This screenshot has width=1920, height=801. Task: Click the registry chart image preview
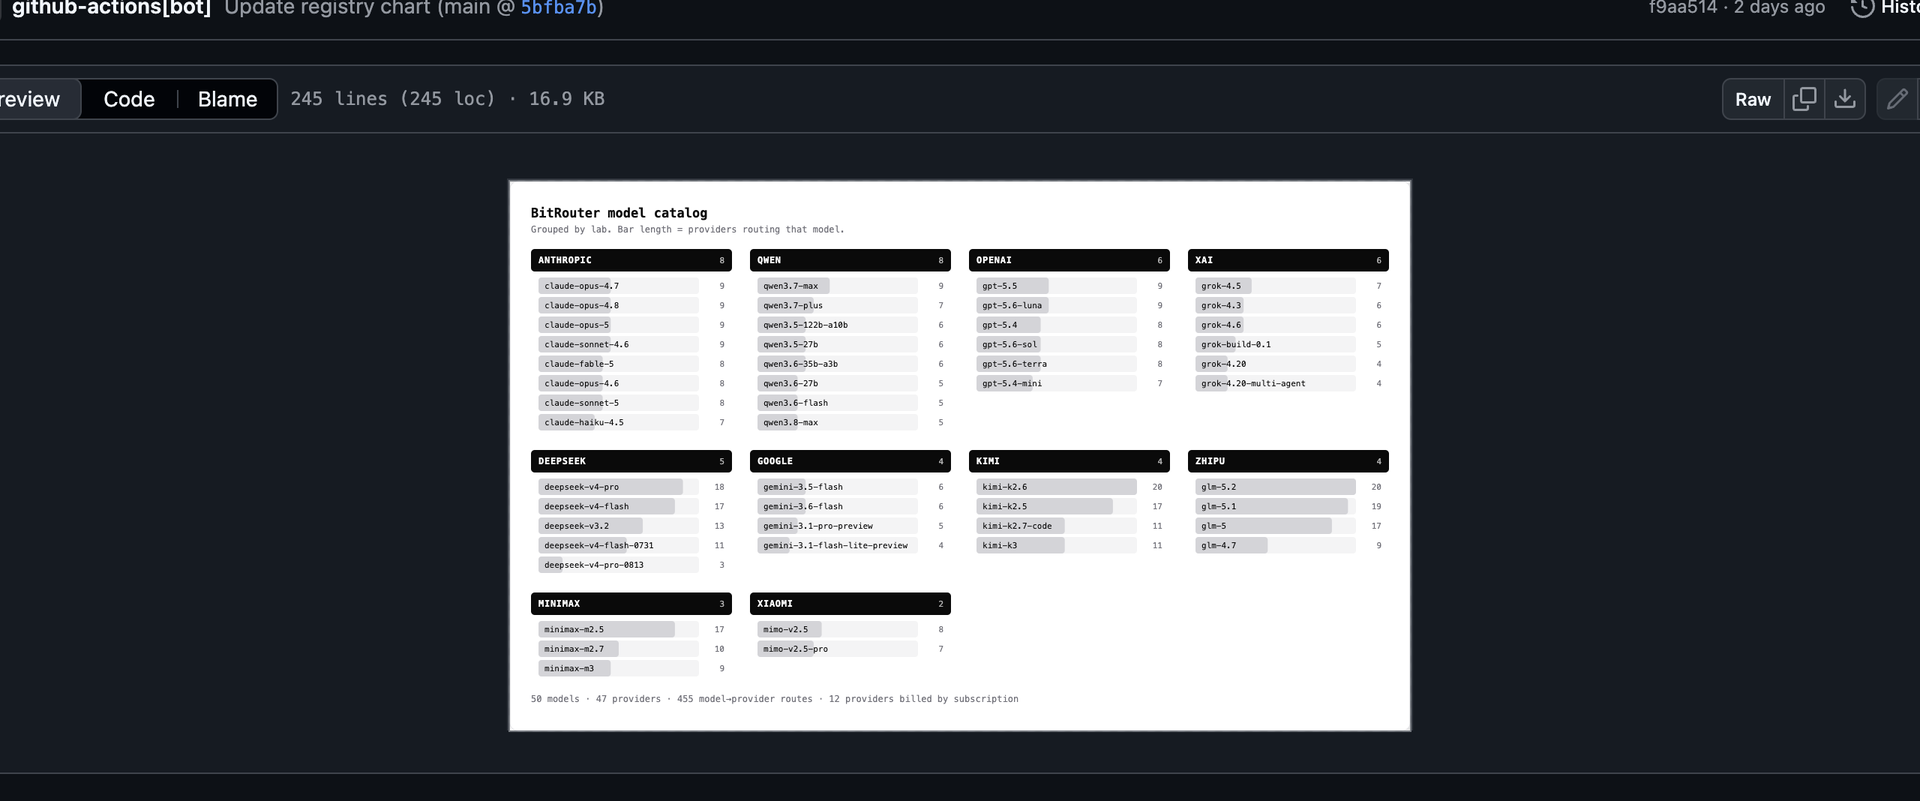coord(960,456)
